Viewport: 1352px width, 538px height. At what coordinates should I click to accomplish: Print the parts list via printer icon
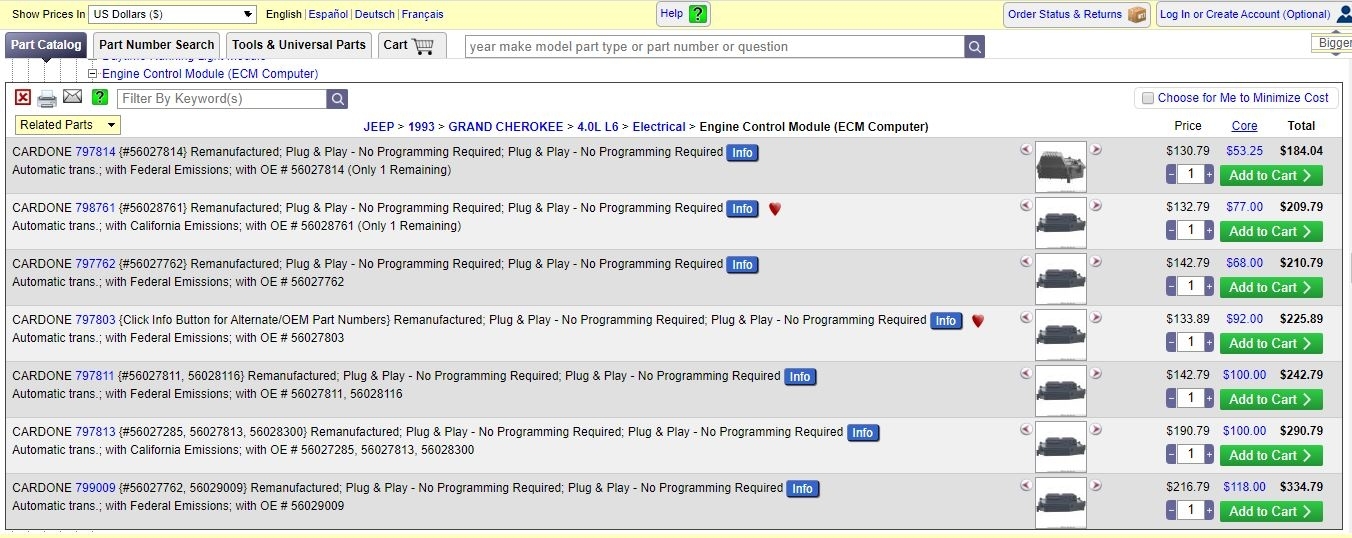point(47,98)
